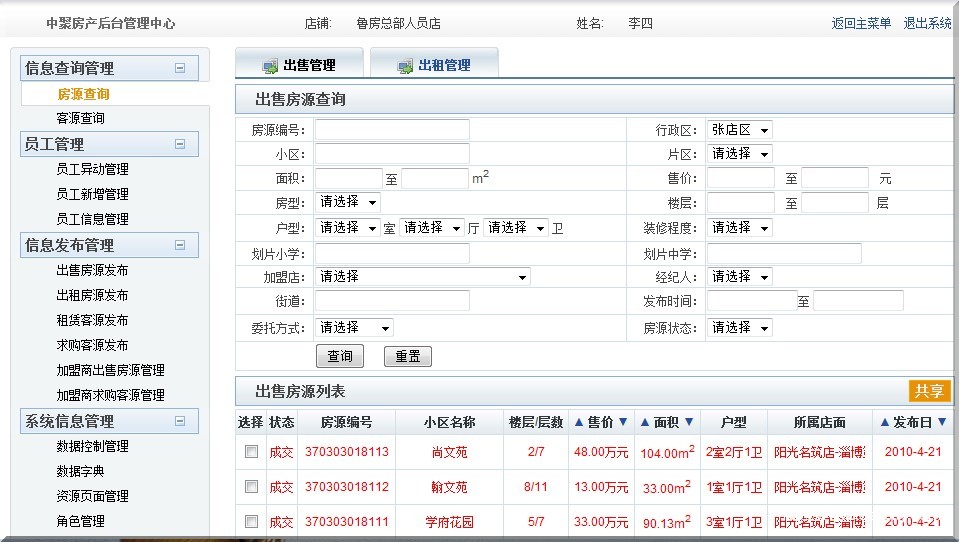Sort 面积 column descending with down arrow

pos(688,422)
